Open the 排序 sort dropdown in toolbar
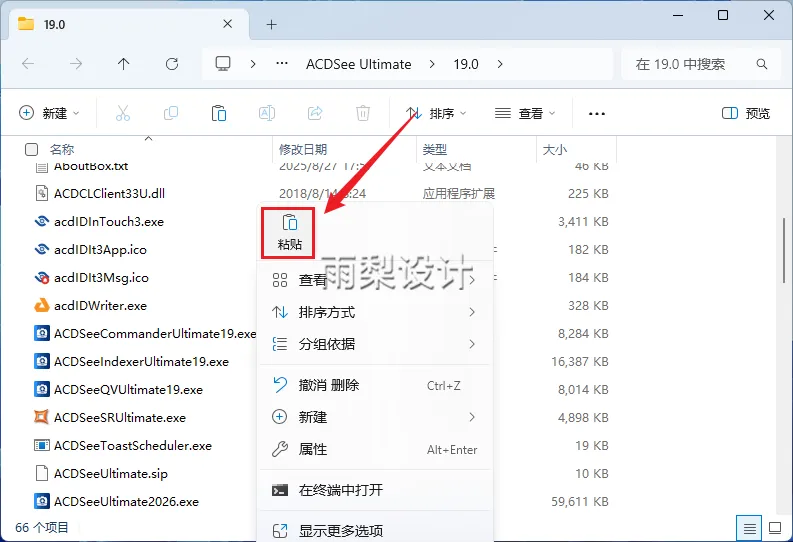The image size is (793, 542). [436, 113]
